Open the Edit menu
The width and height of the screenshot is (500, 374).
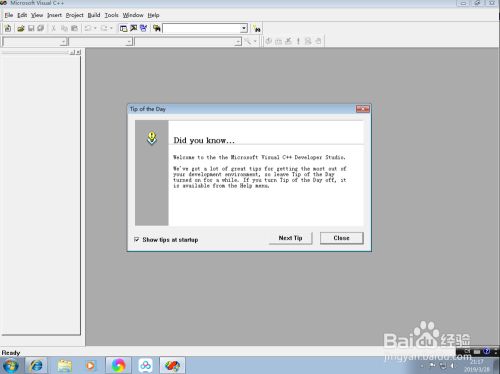(x=22, y=15)
